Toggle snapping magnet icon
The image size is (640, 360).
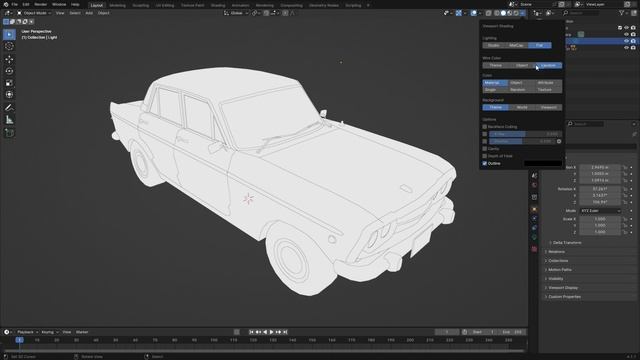[x=266, y=13]
